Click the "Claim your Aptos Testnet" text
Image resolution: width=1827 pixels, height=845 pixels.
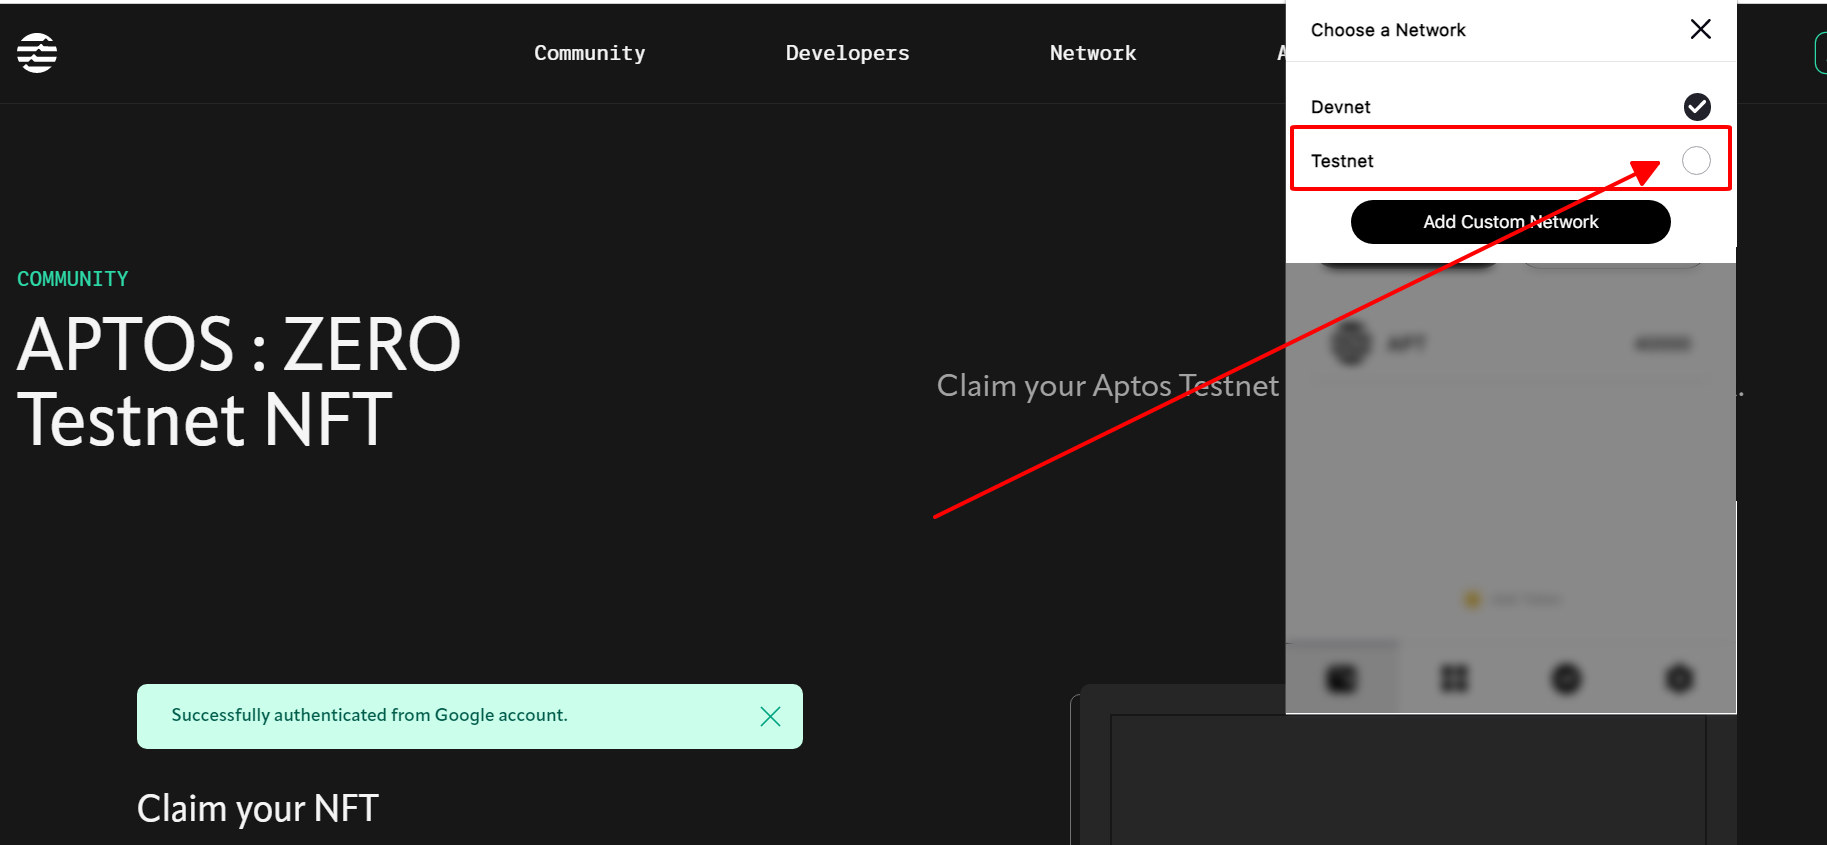1108,386
